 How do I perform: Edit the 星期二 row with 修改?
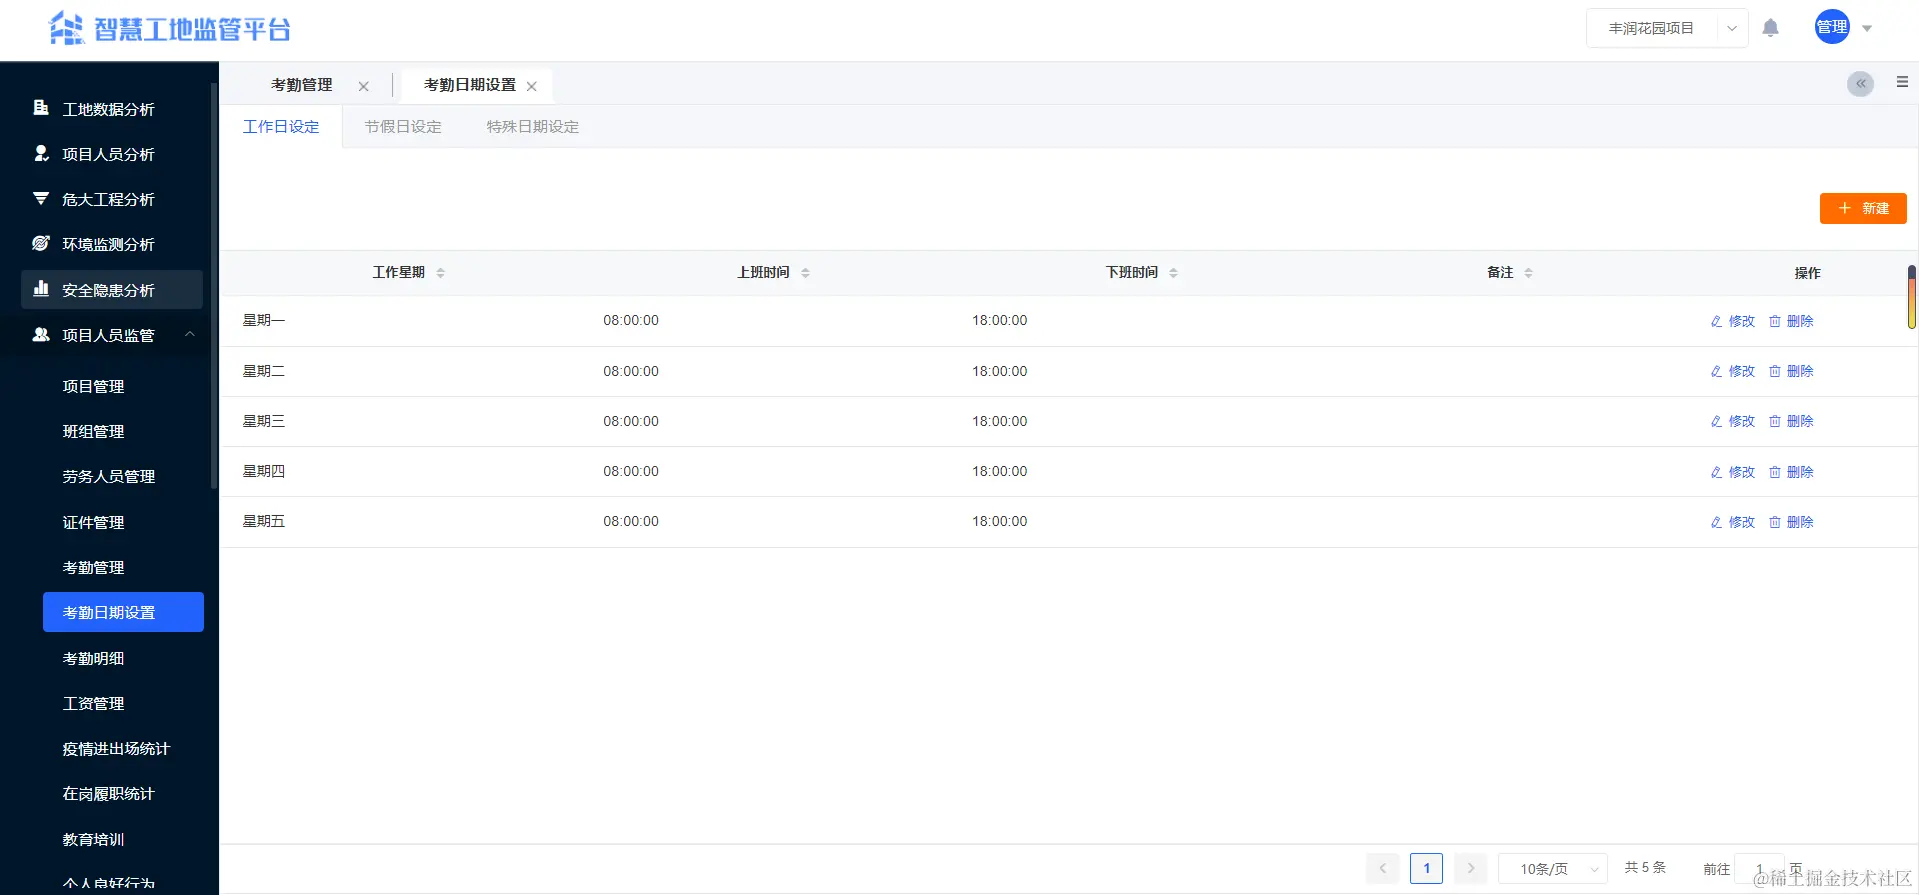pyautogui.click(x=1733, y=371)
